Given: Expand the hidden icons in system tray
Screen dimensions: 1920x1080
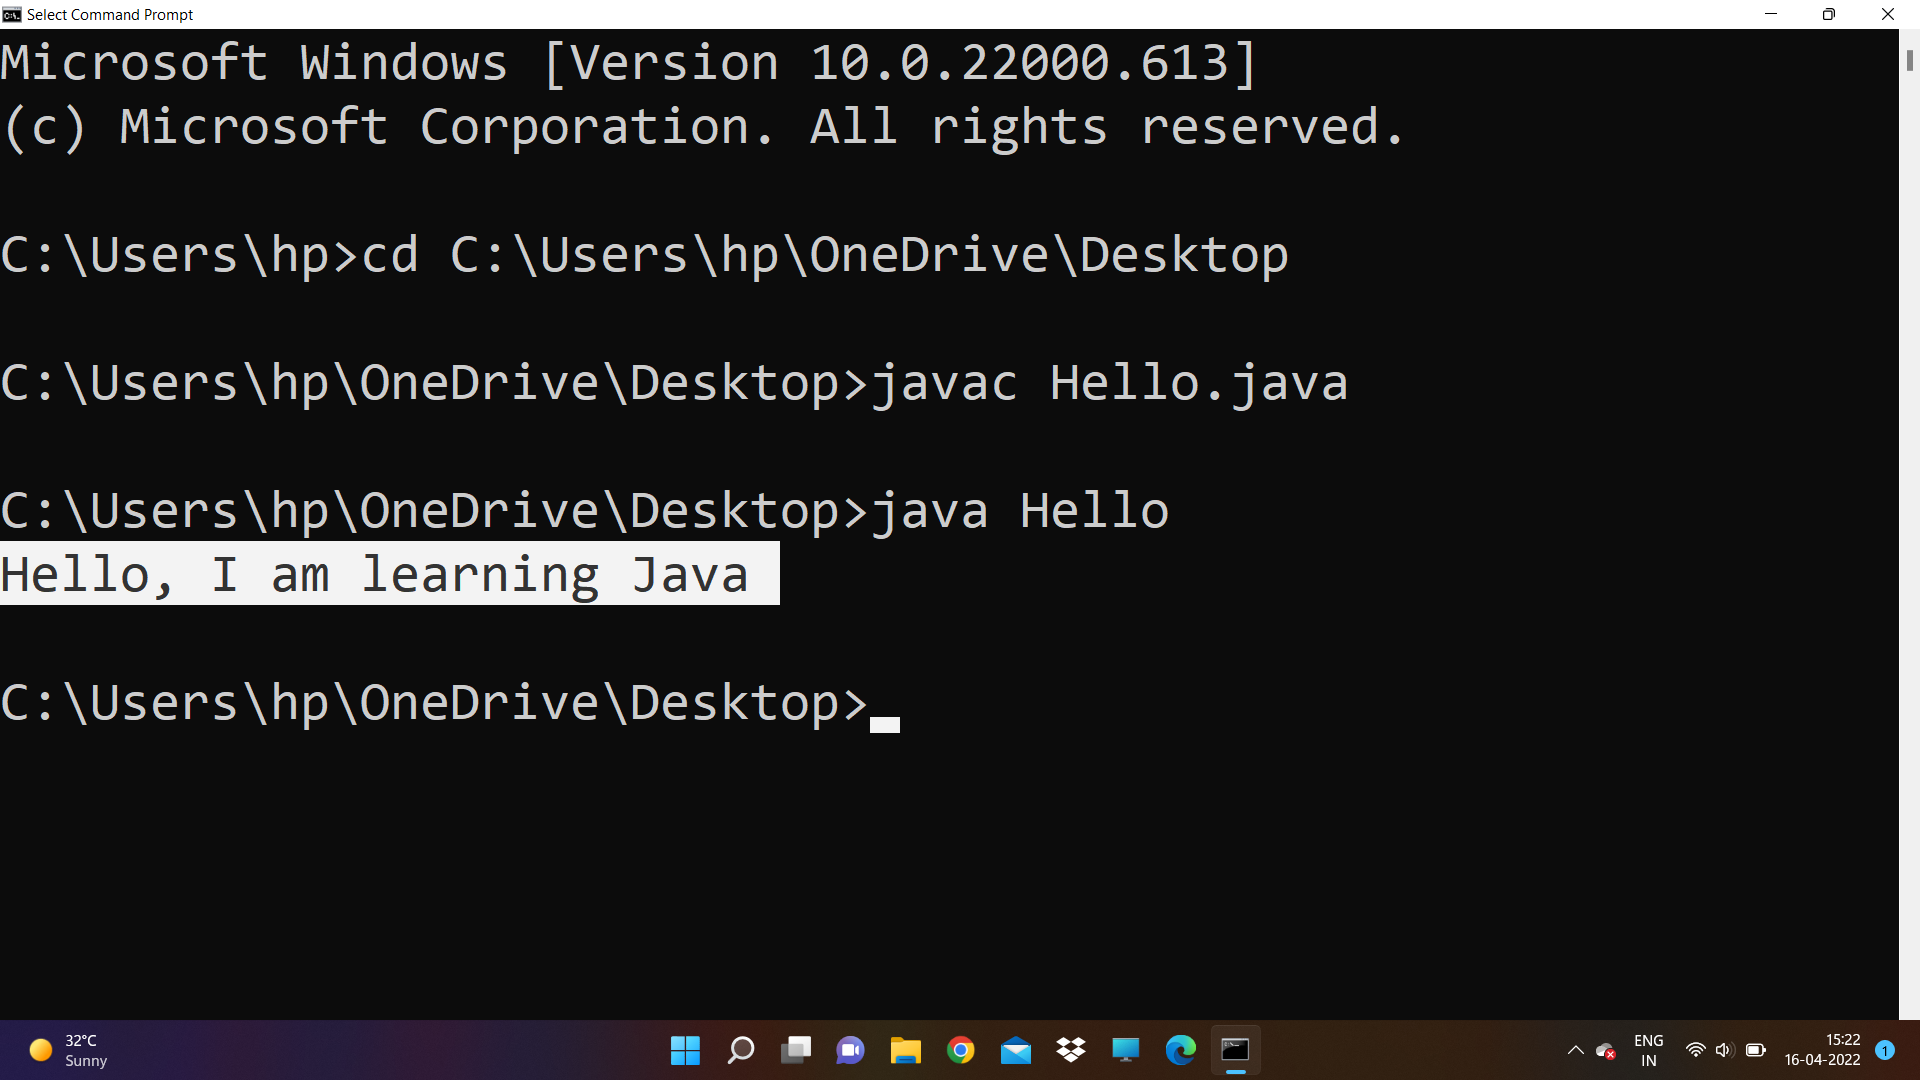Looking at the screenshot, I should tap(1576, 1050).
